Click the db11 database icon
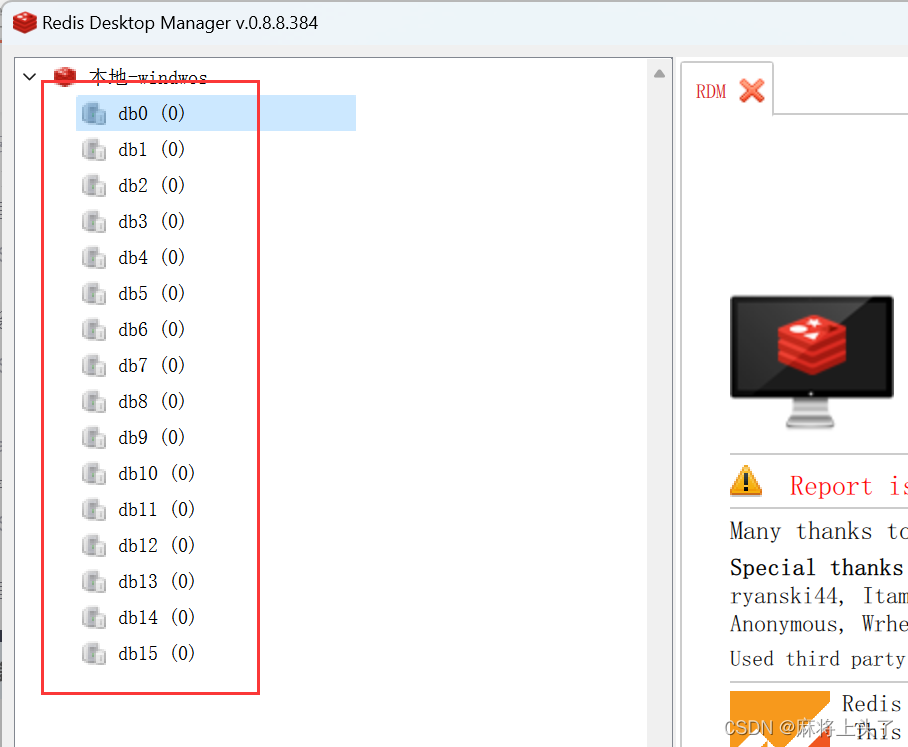Screen dimensions: 908x747 coord(94,510)
